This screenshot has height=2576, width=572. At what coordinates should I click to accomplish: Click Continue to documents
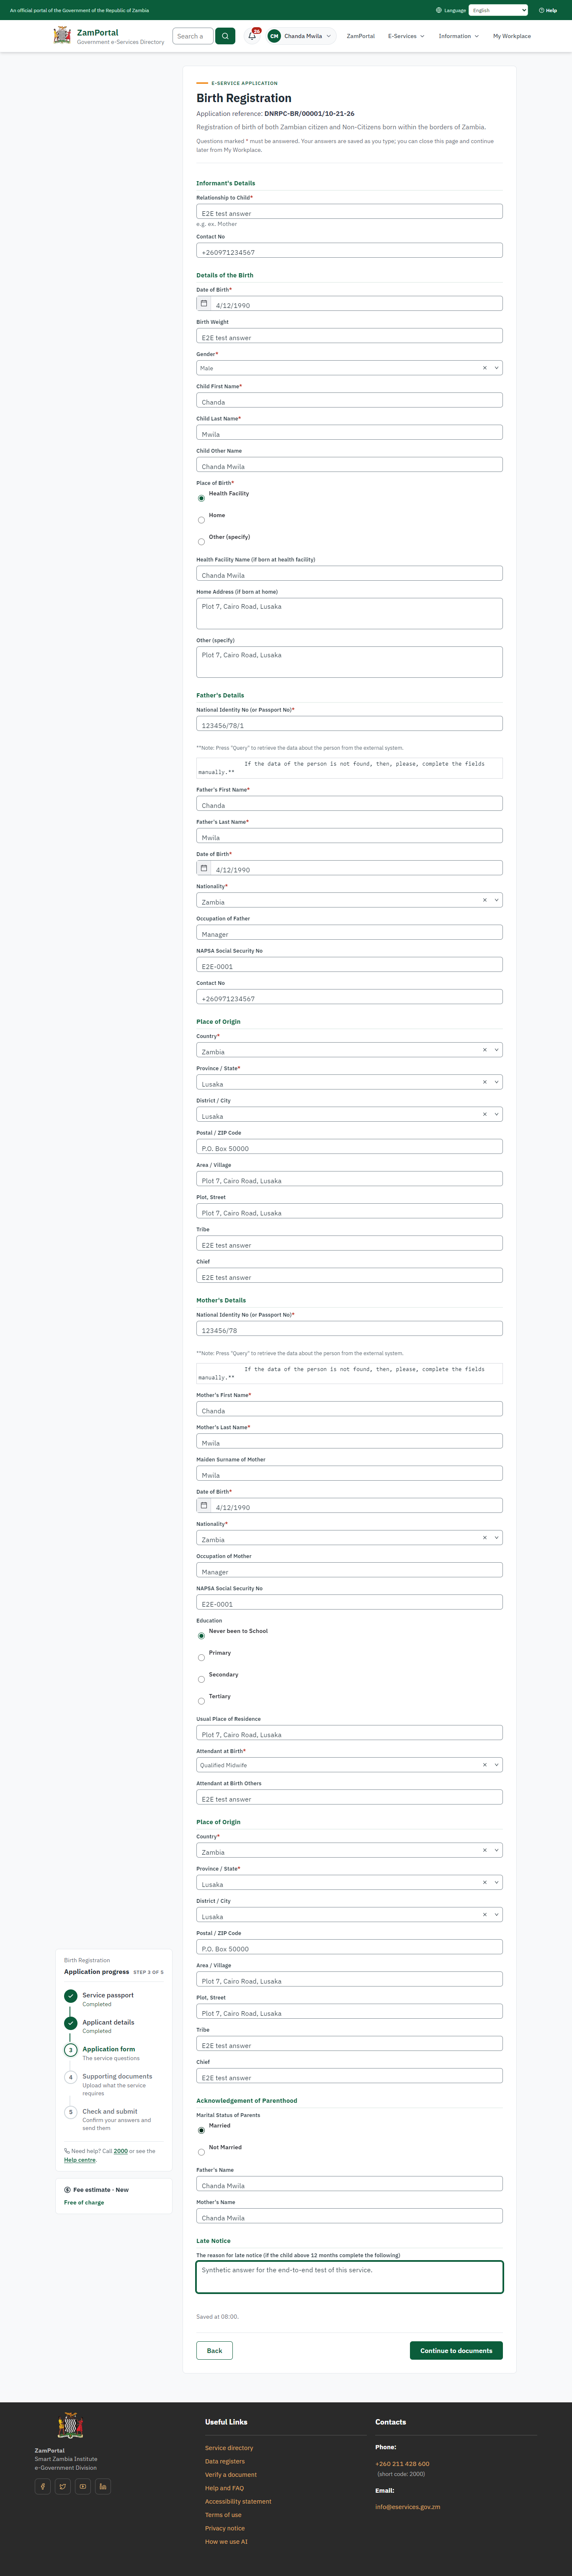coord(456,2350)
